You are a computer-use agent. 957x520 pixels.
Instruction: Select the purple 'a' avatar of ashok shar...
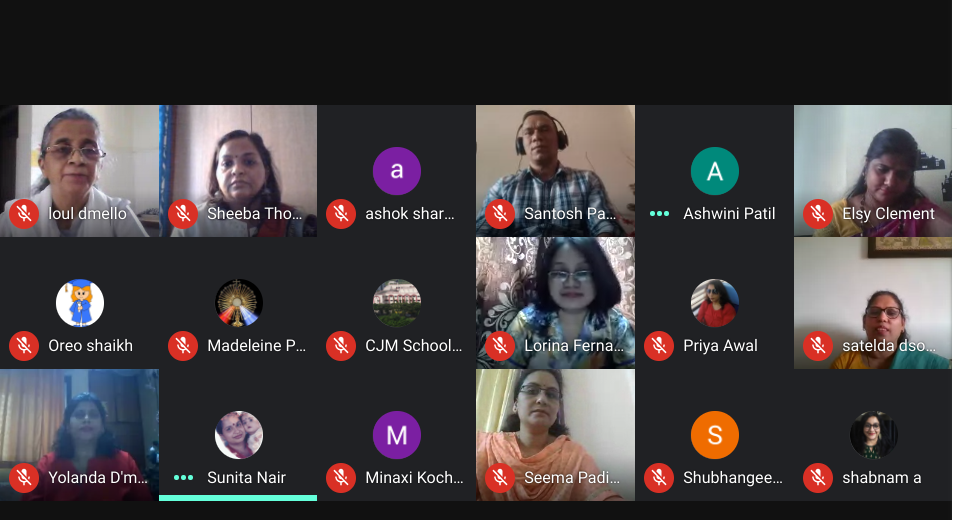coord(397,171)
